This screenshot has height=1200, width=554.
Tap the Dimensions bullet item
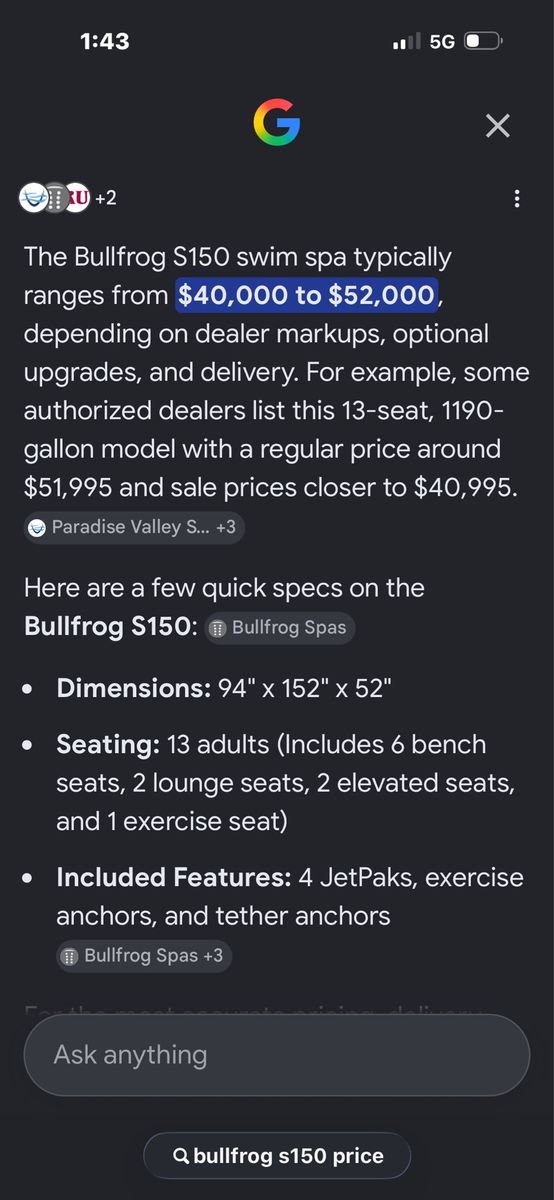(224, 688)
